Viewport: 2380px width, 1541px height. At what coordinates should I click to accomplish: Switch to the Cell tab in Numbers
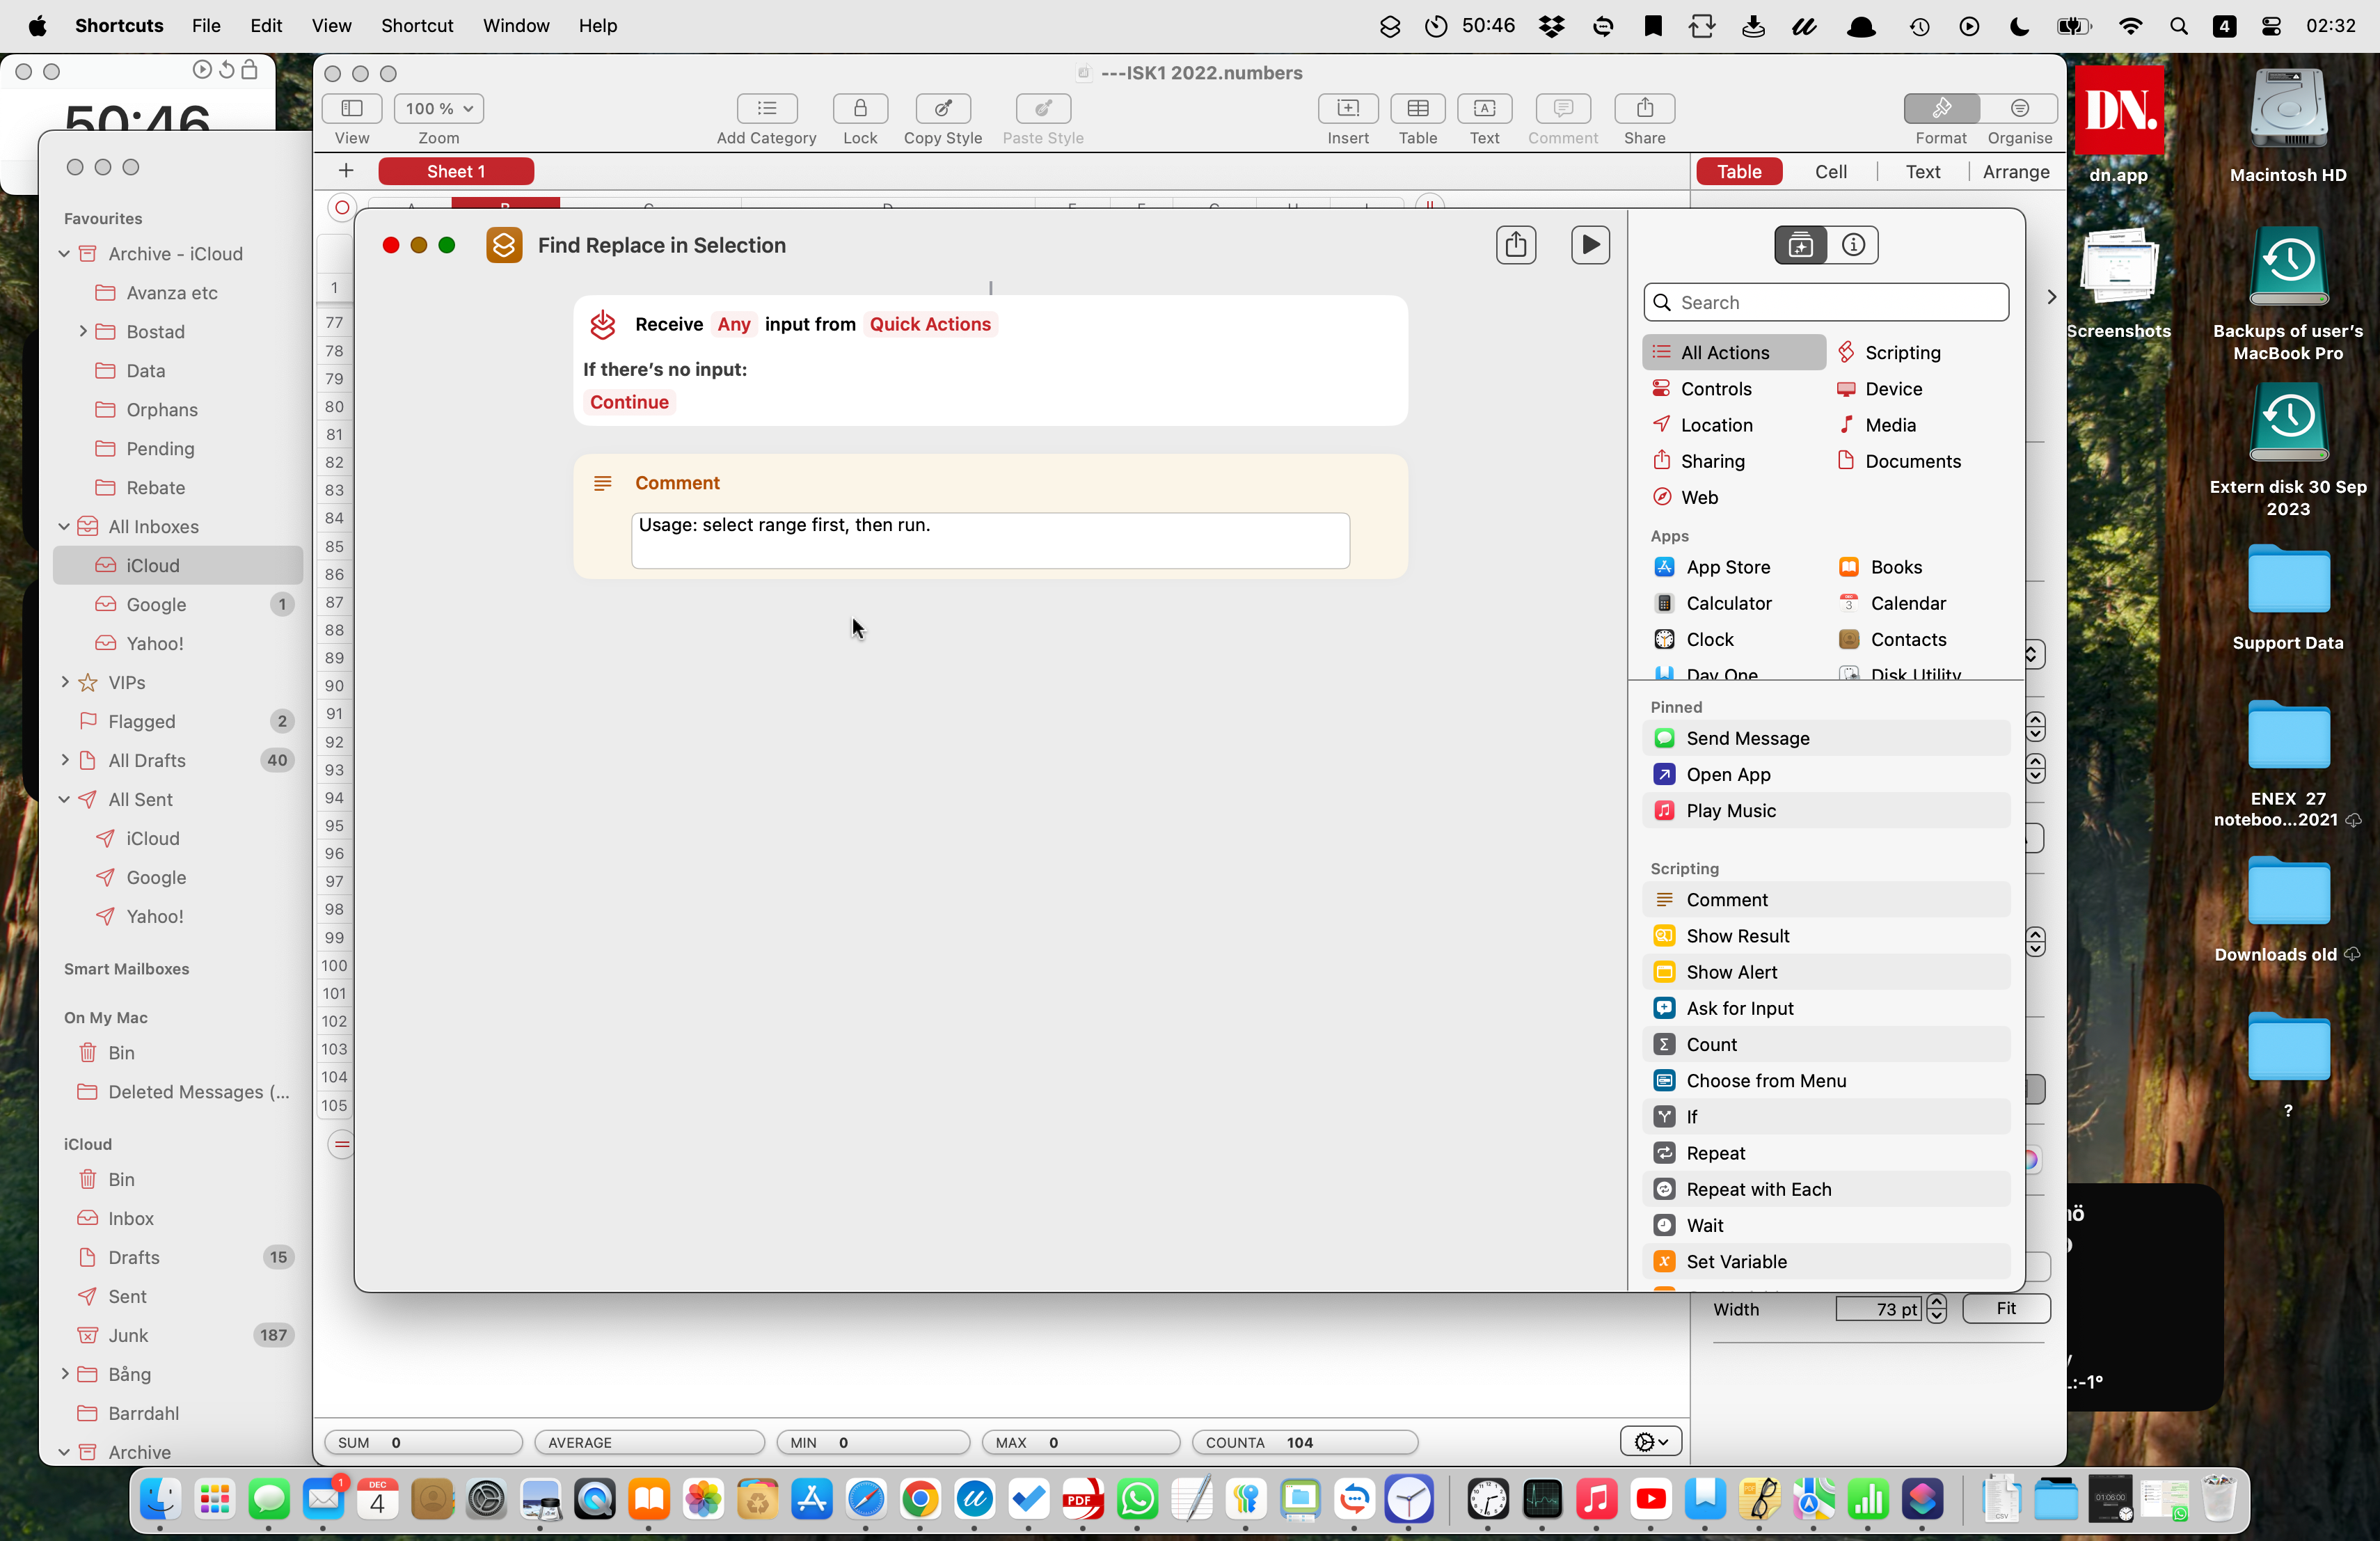click(1830, 172)
